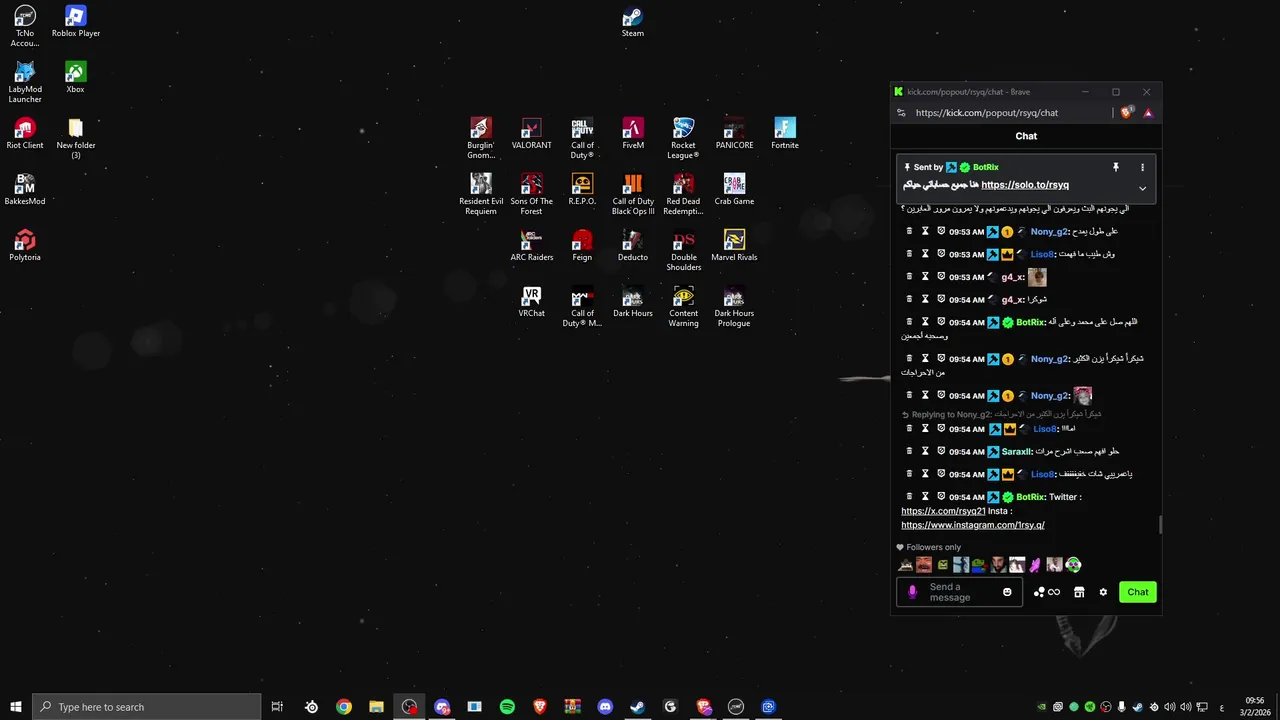
Task: Click the Brave Rewards triangle icon
Action: tap(1148, 113)
